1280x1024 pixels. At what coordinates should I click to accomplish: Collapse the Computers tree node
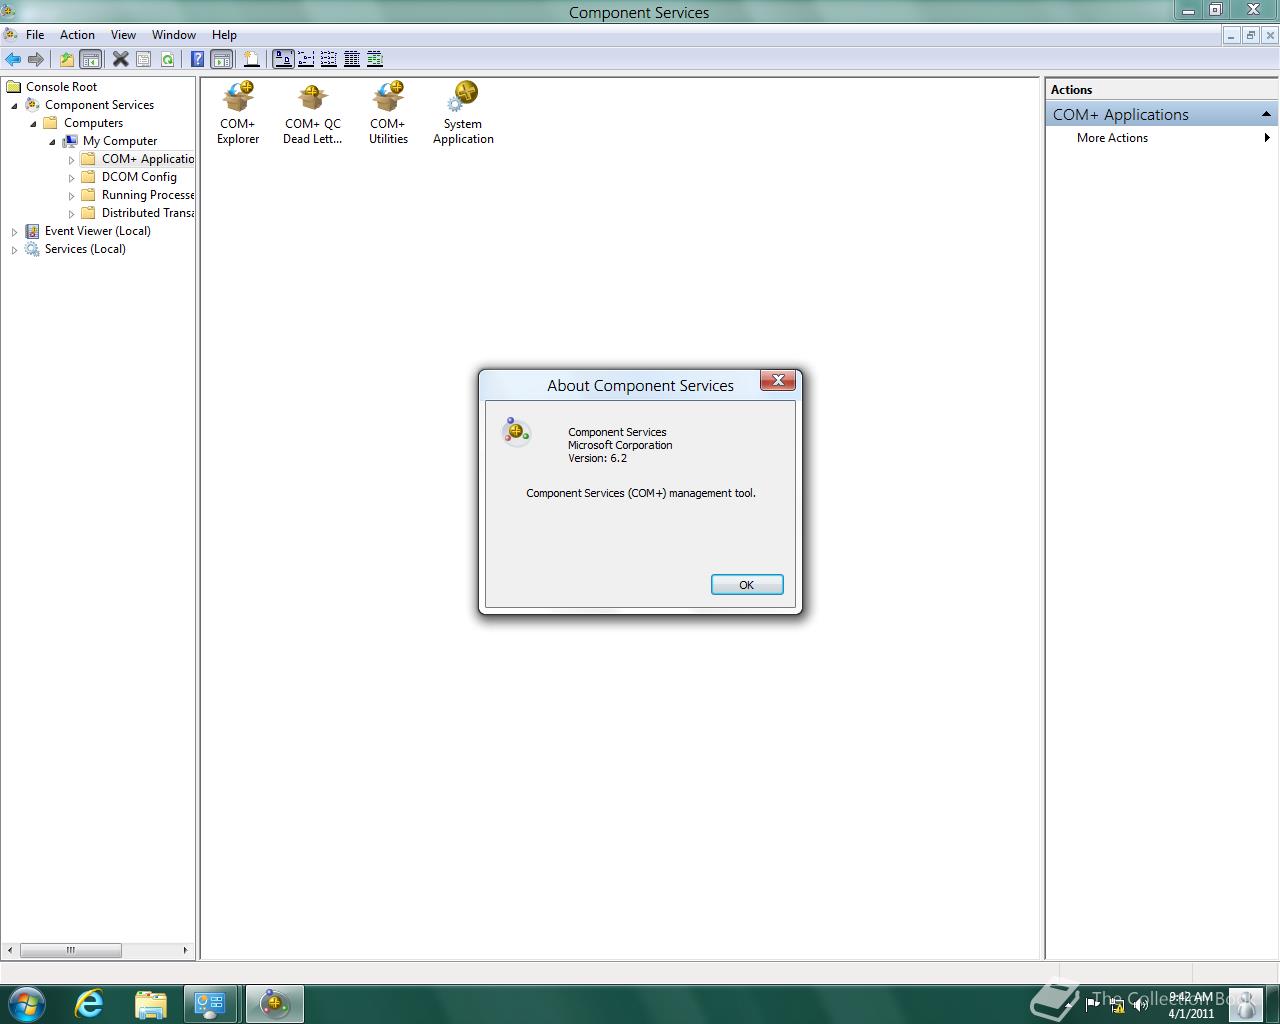click(33, 123)
